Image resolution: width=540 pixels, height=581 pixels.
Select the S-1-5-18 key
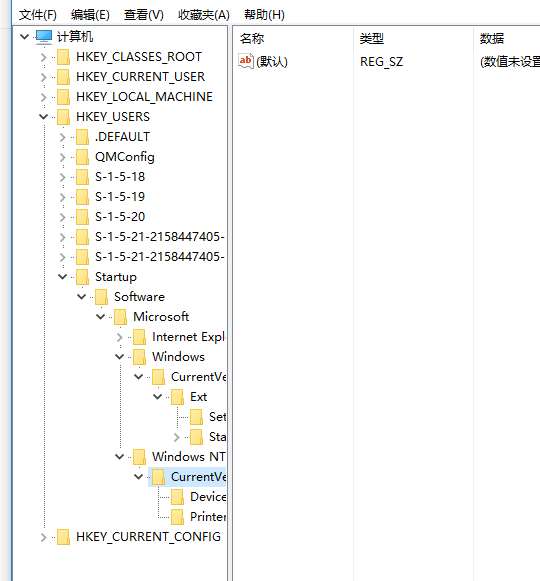(120, 177)
